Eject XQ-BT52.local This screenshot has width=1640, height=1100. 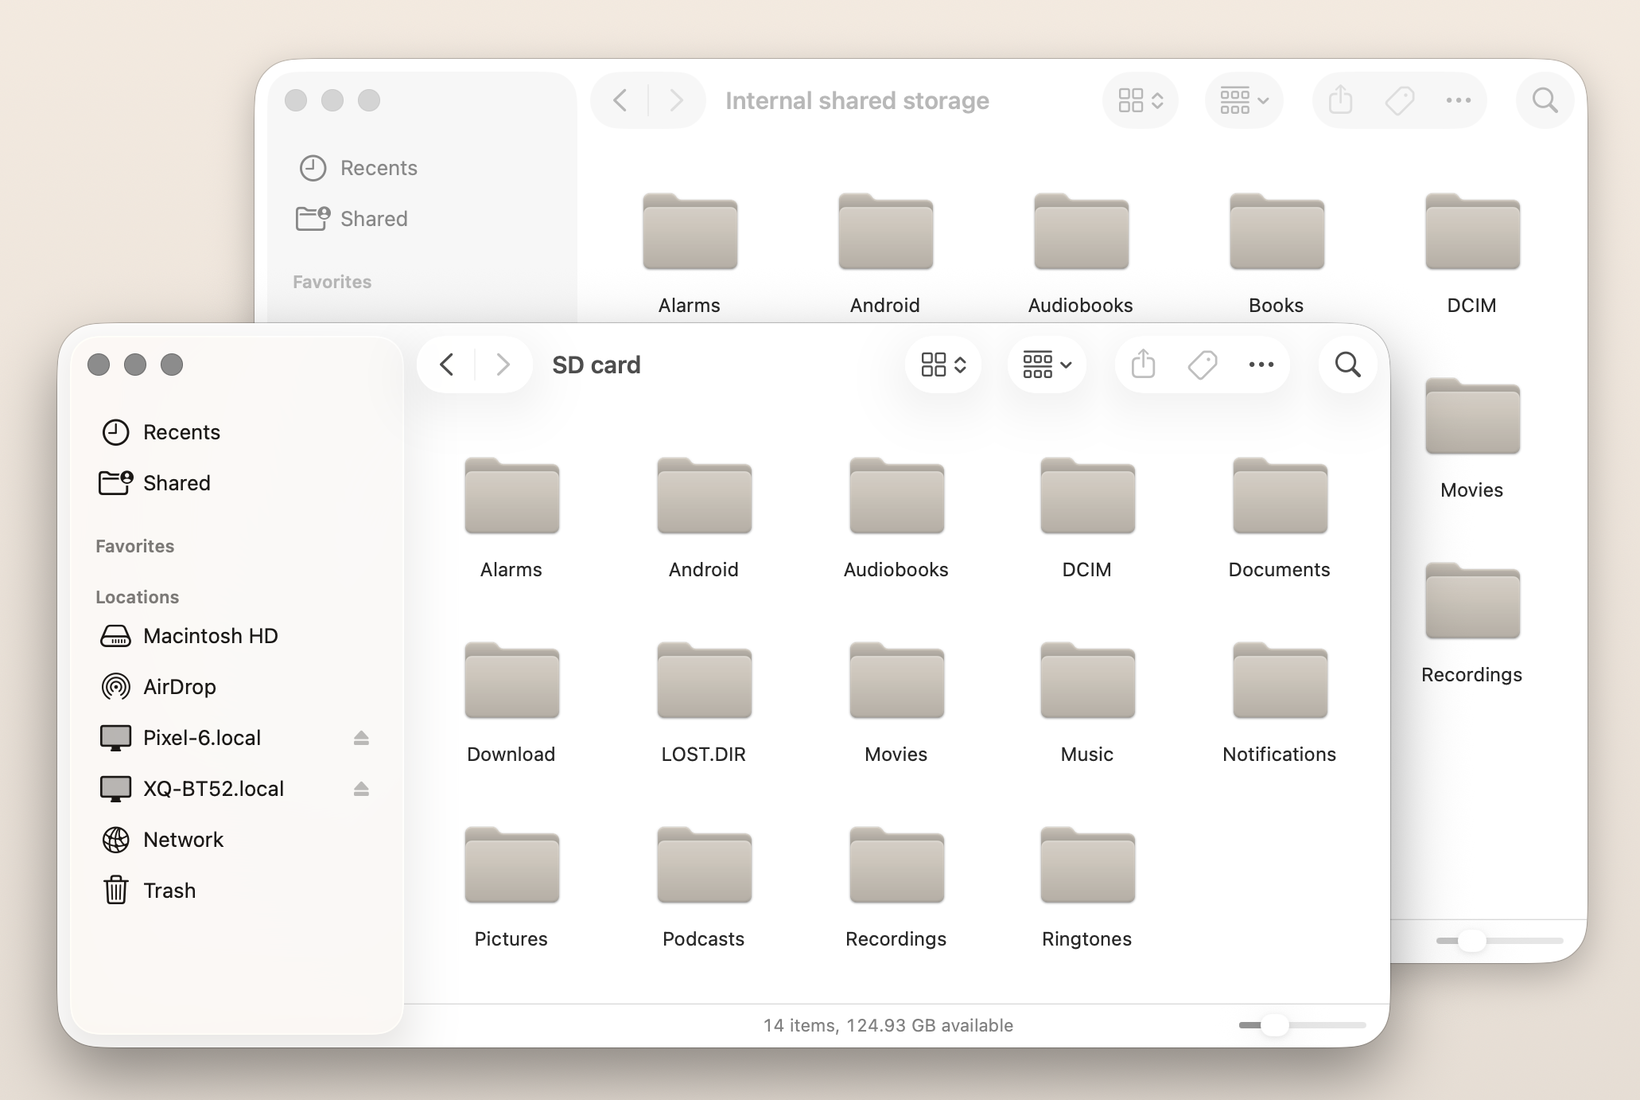361,789
